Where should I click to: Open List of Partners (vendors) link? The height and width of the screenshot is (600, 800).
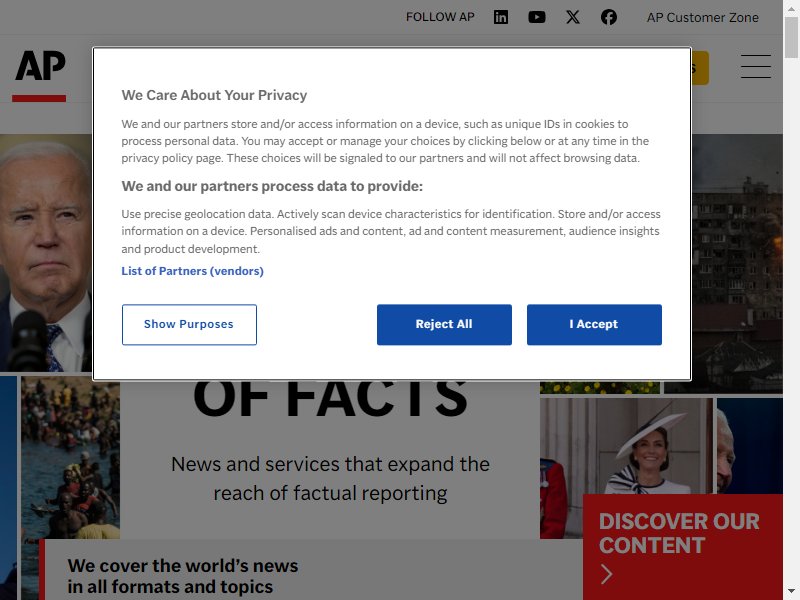192,271
